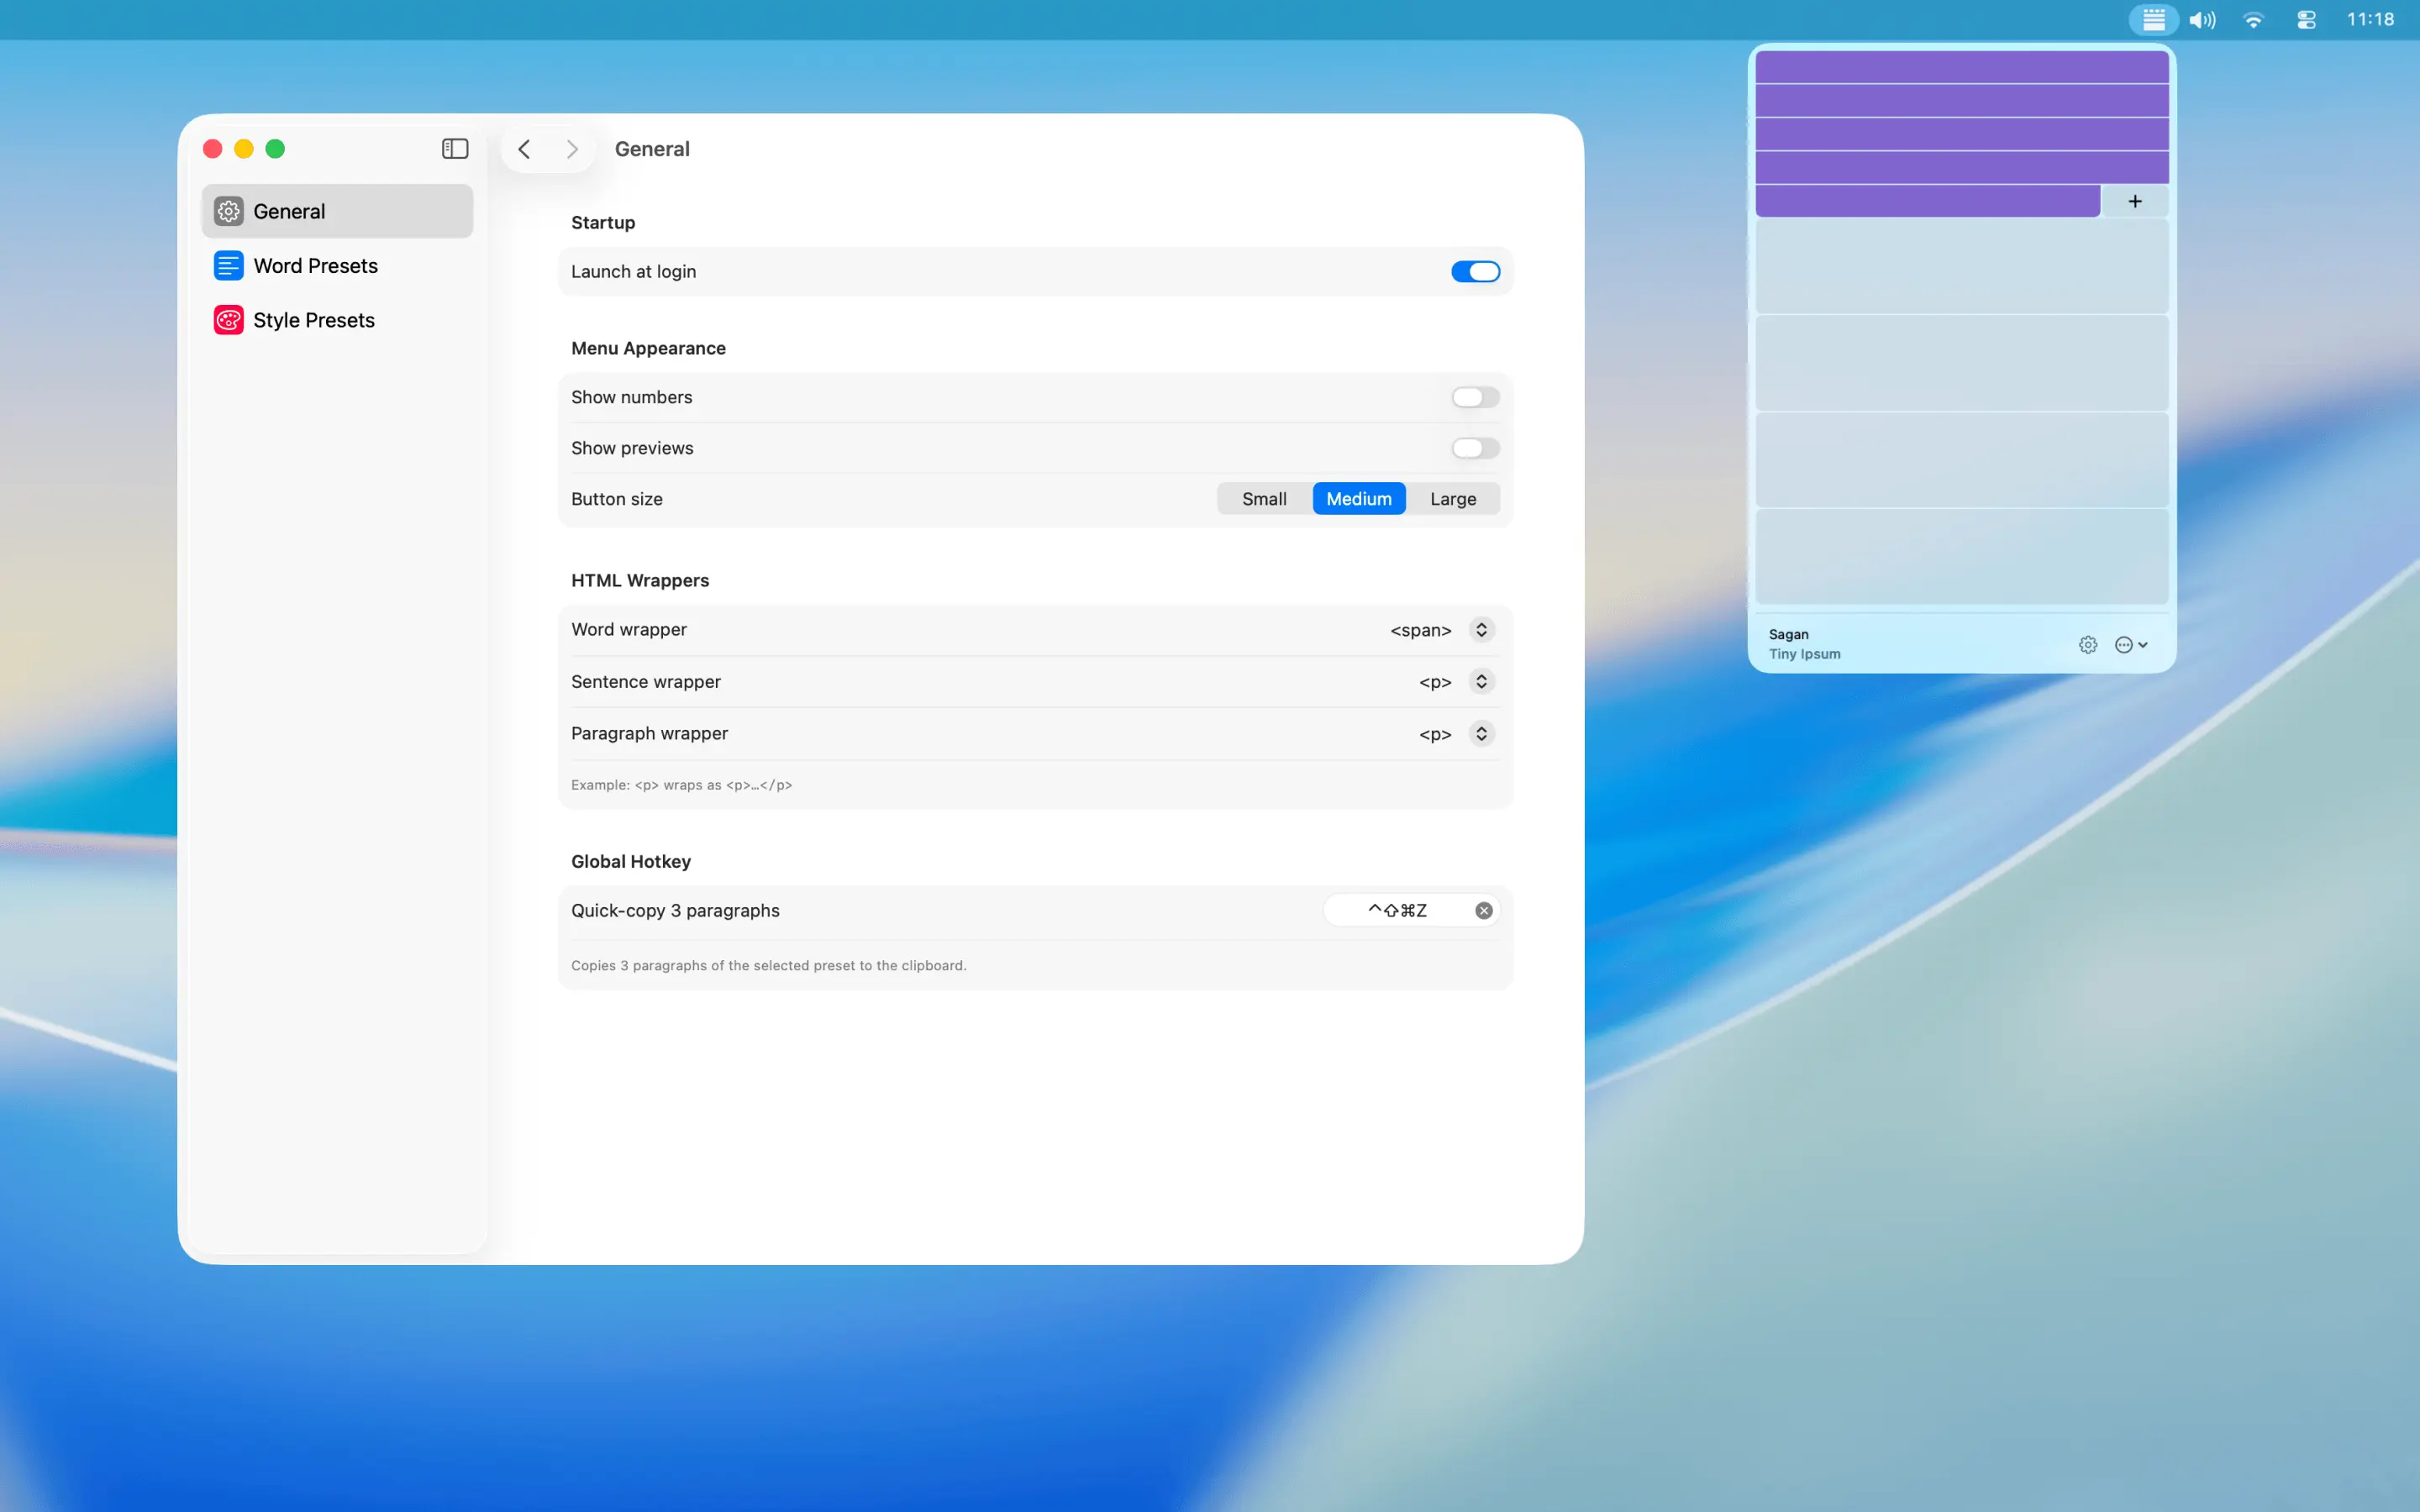
Task: Click the General title in the toolbar
Action: coord(652,149)
